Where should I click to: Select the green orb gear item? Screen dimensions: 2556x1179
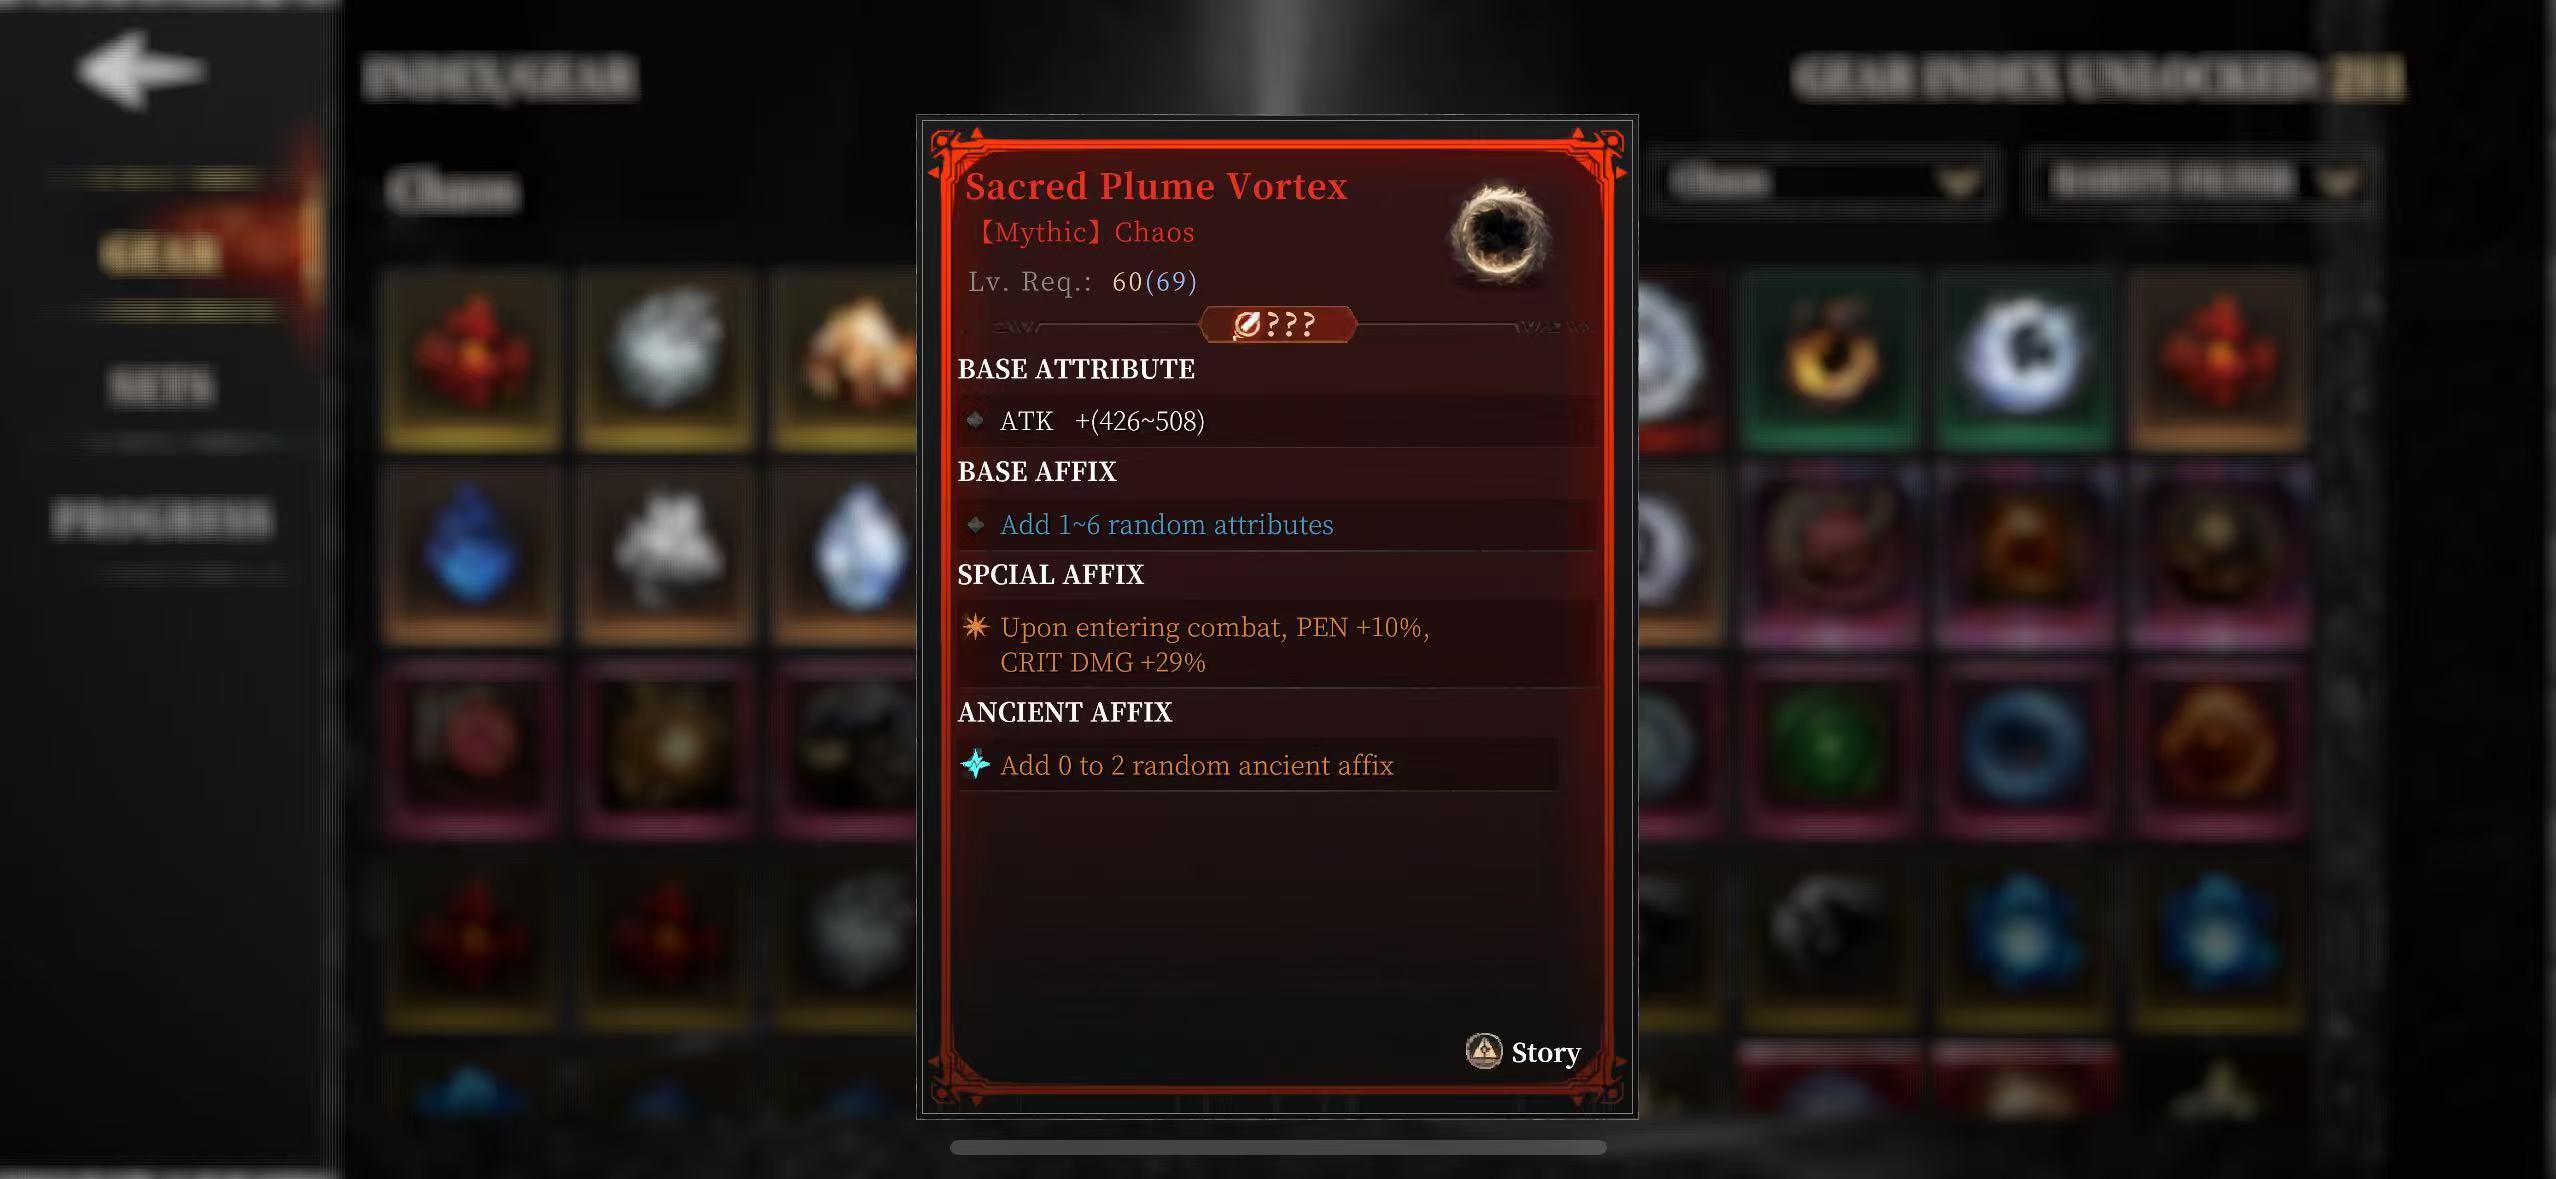[x=1830, y=746]
